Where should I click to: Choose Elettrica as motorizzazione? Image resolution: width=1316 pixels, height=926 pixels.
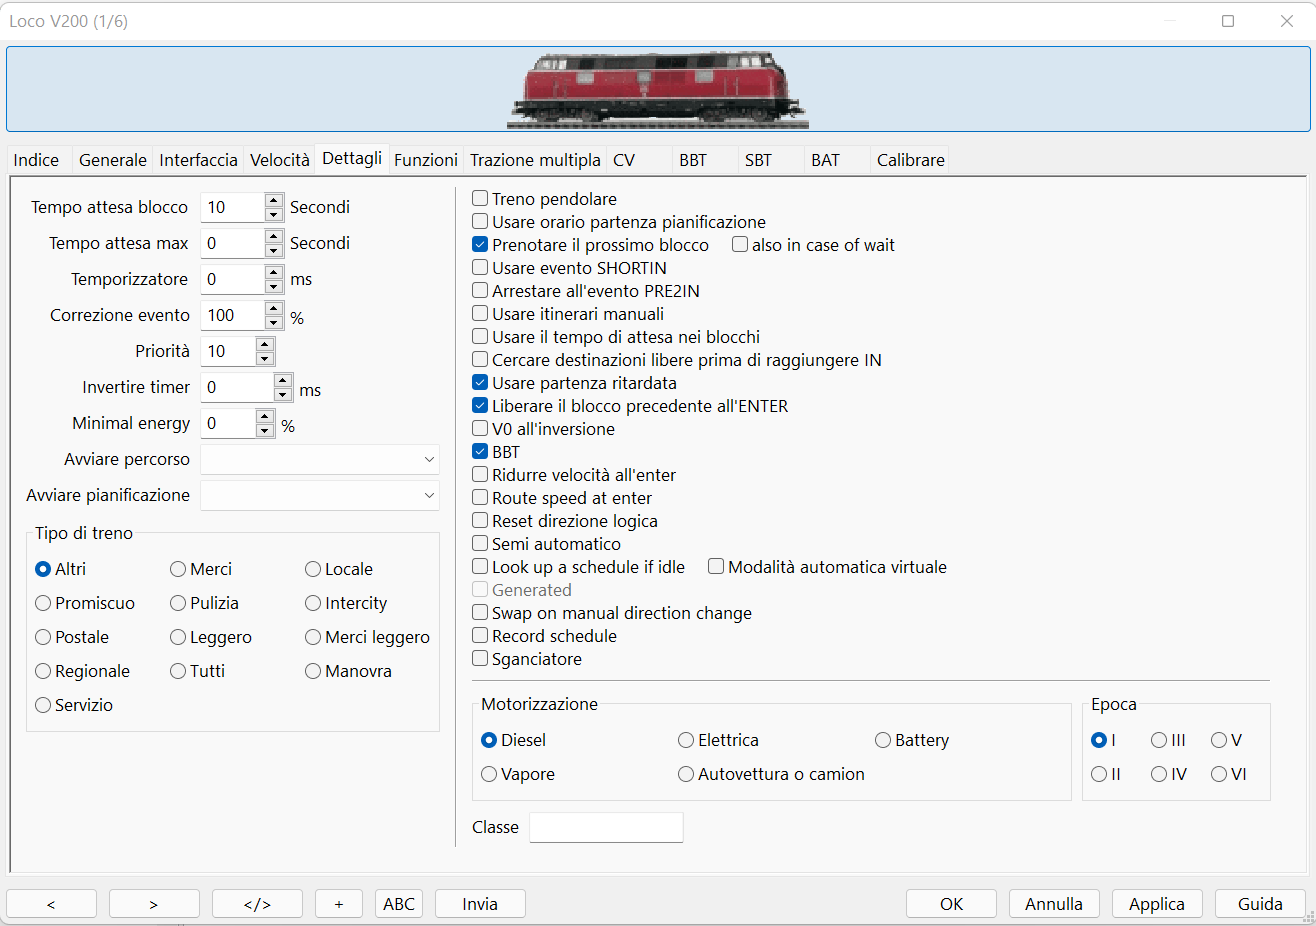coord(686,740)
